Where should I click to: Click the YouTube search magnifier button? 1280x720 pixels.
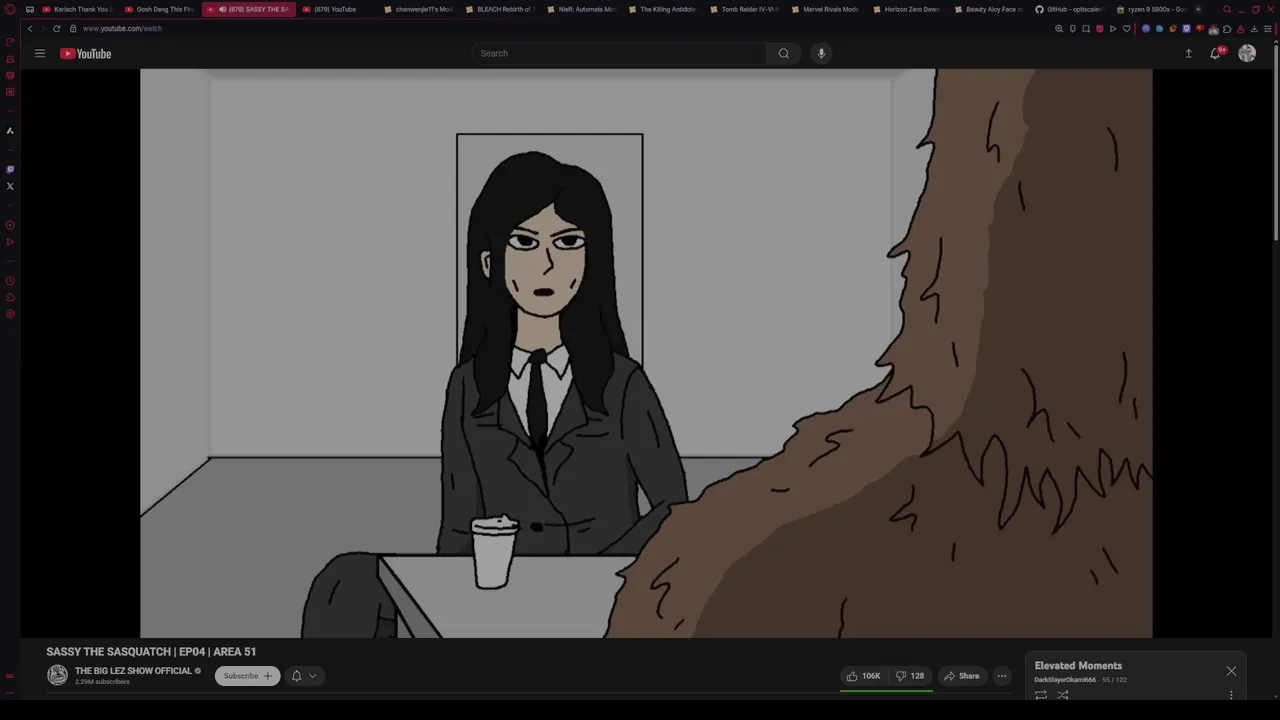pyautogui.click(x=783, y=53)
